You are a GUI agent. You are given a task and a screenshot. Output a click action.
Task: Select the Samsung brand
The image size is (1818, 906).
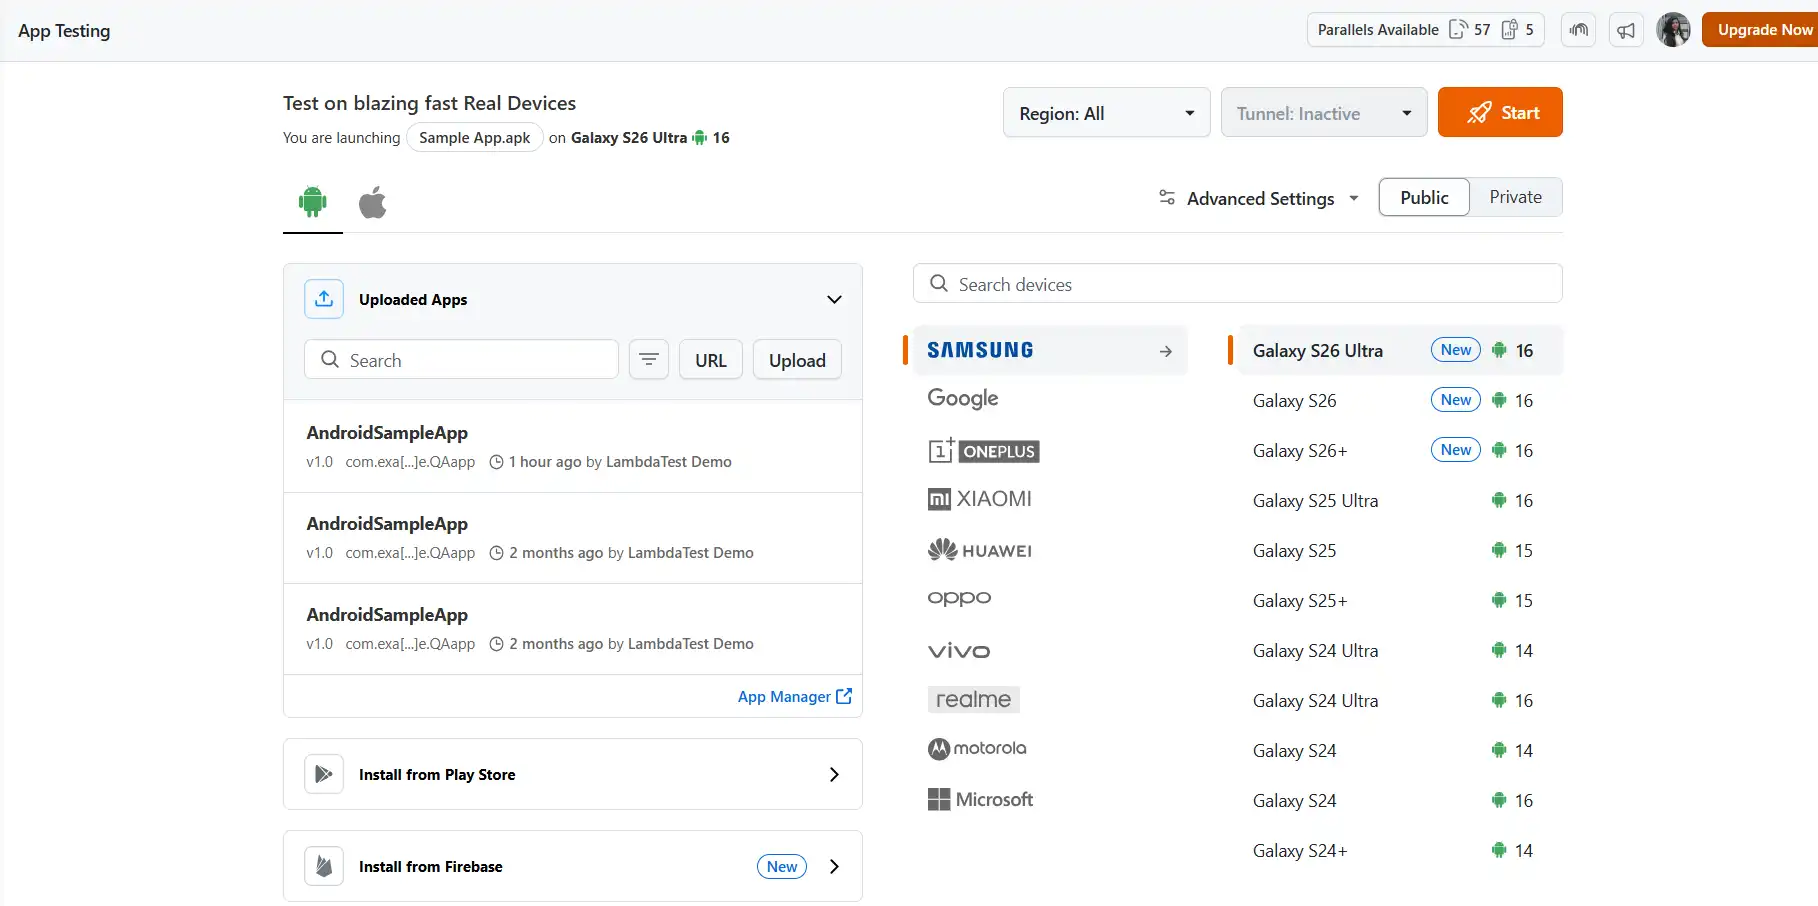click(x=1050, y=350)
